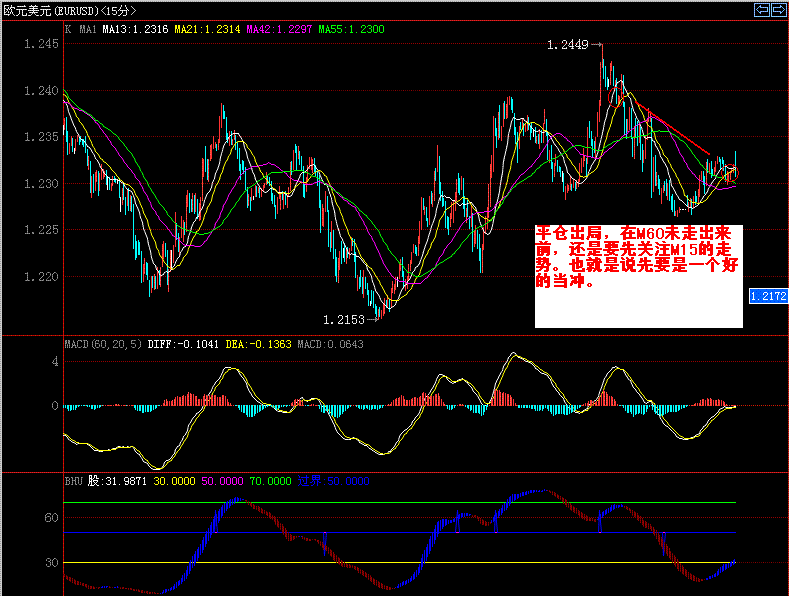
Task: Click the MACD axis label 0
Action: coord(55,406)
